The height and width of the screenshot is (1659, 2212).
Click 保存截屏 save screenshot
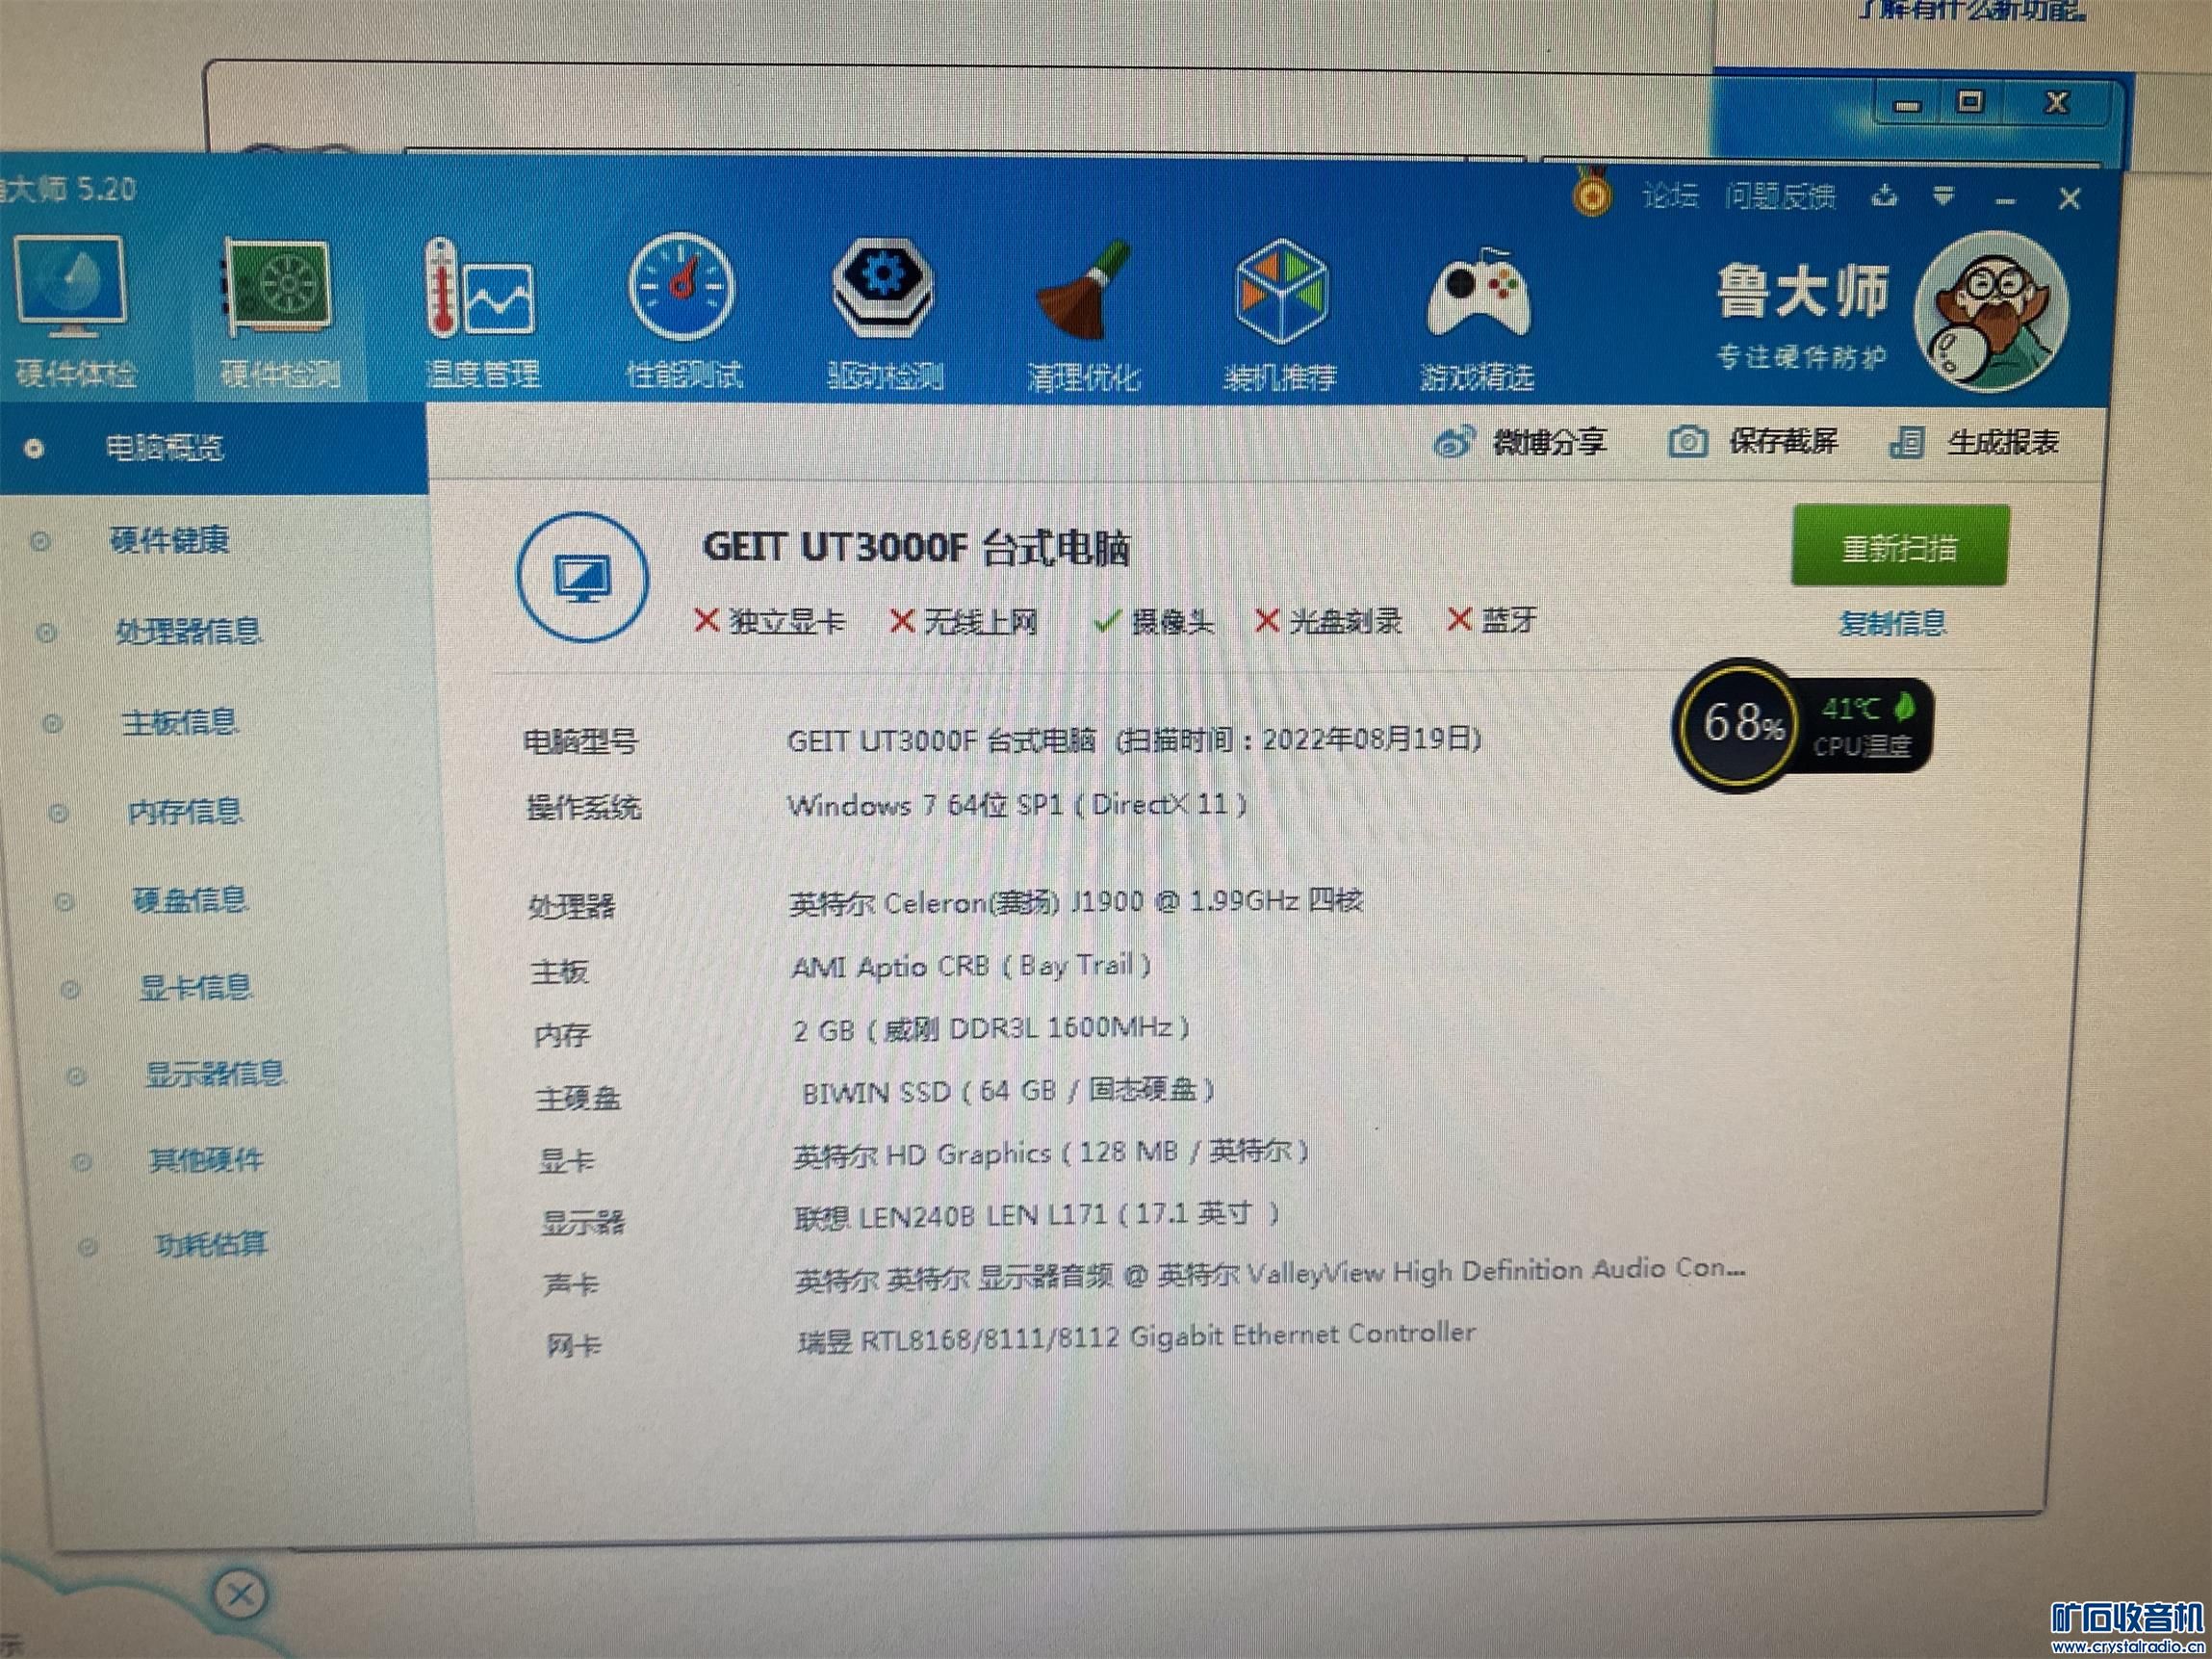(1753, 441)
